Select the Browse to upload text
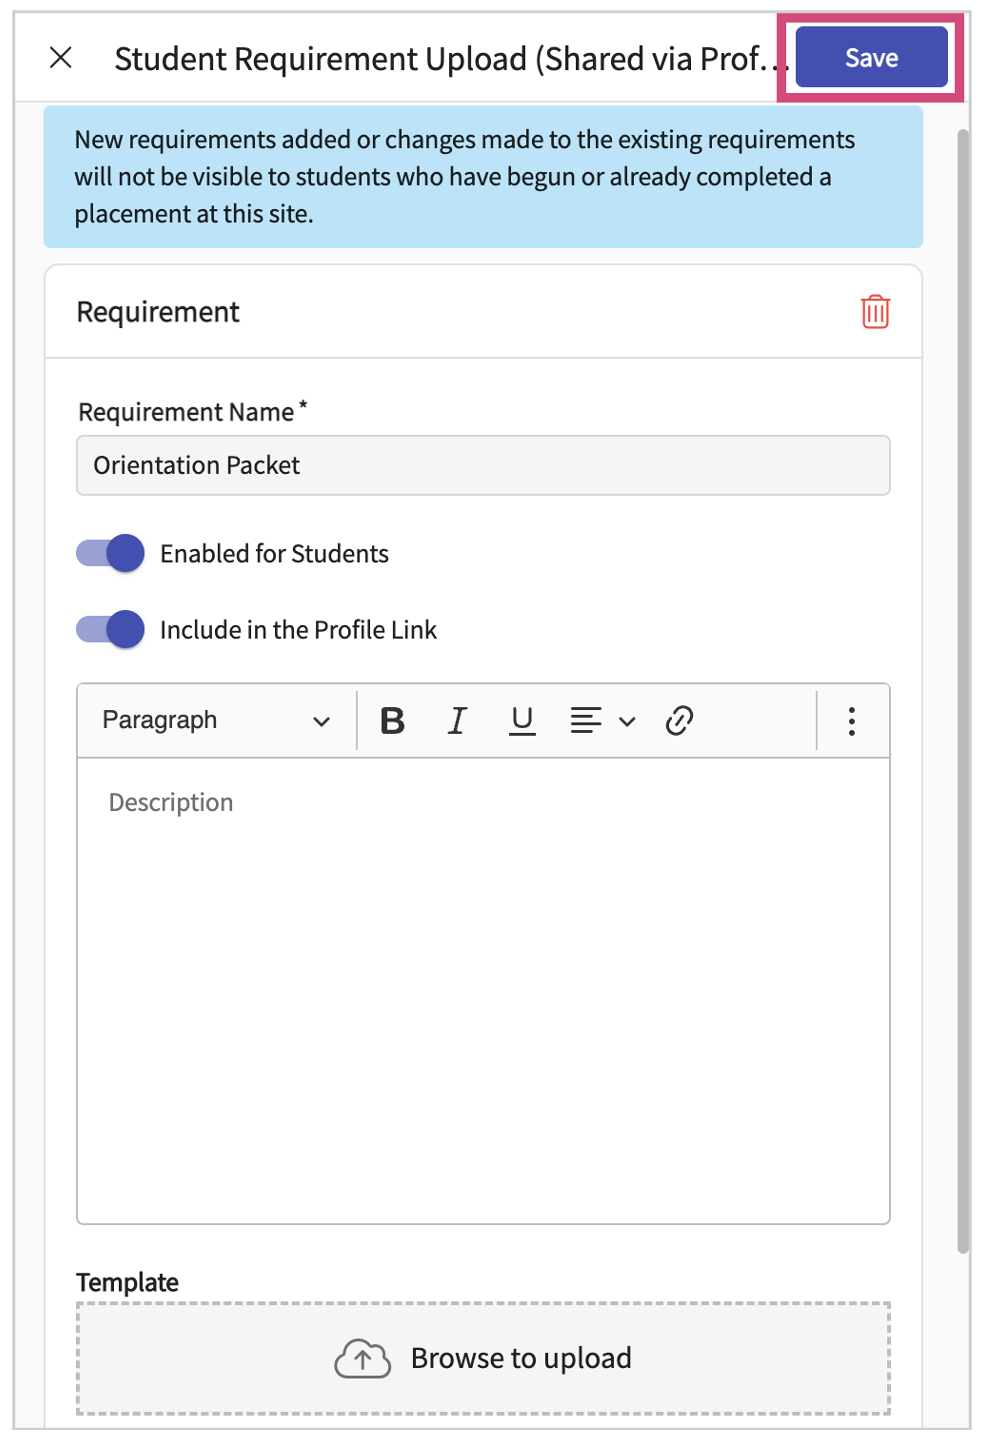This screenshot has height=1444, width=984. click(521, 1358)
